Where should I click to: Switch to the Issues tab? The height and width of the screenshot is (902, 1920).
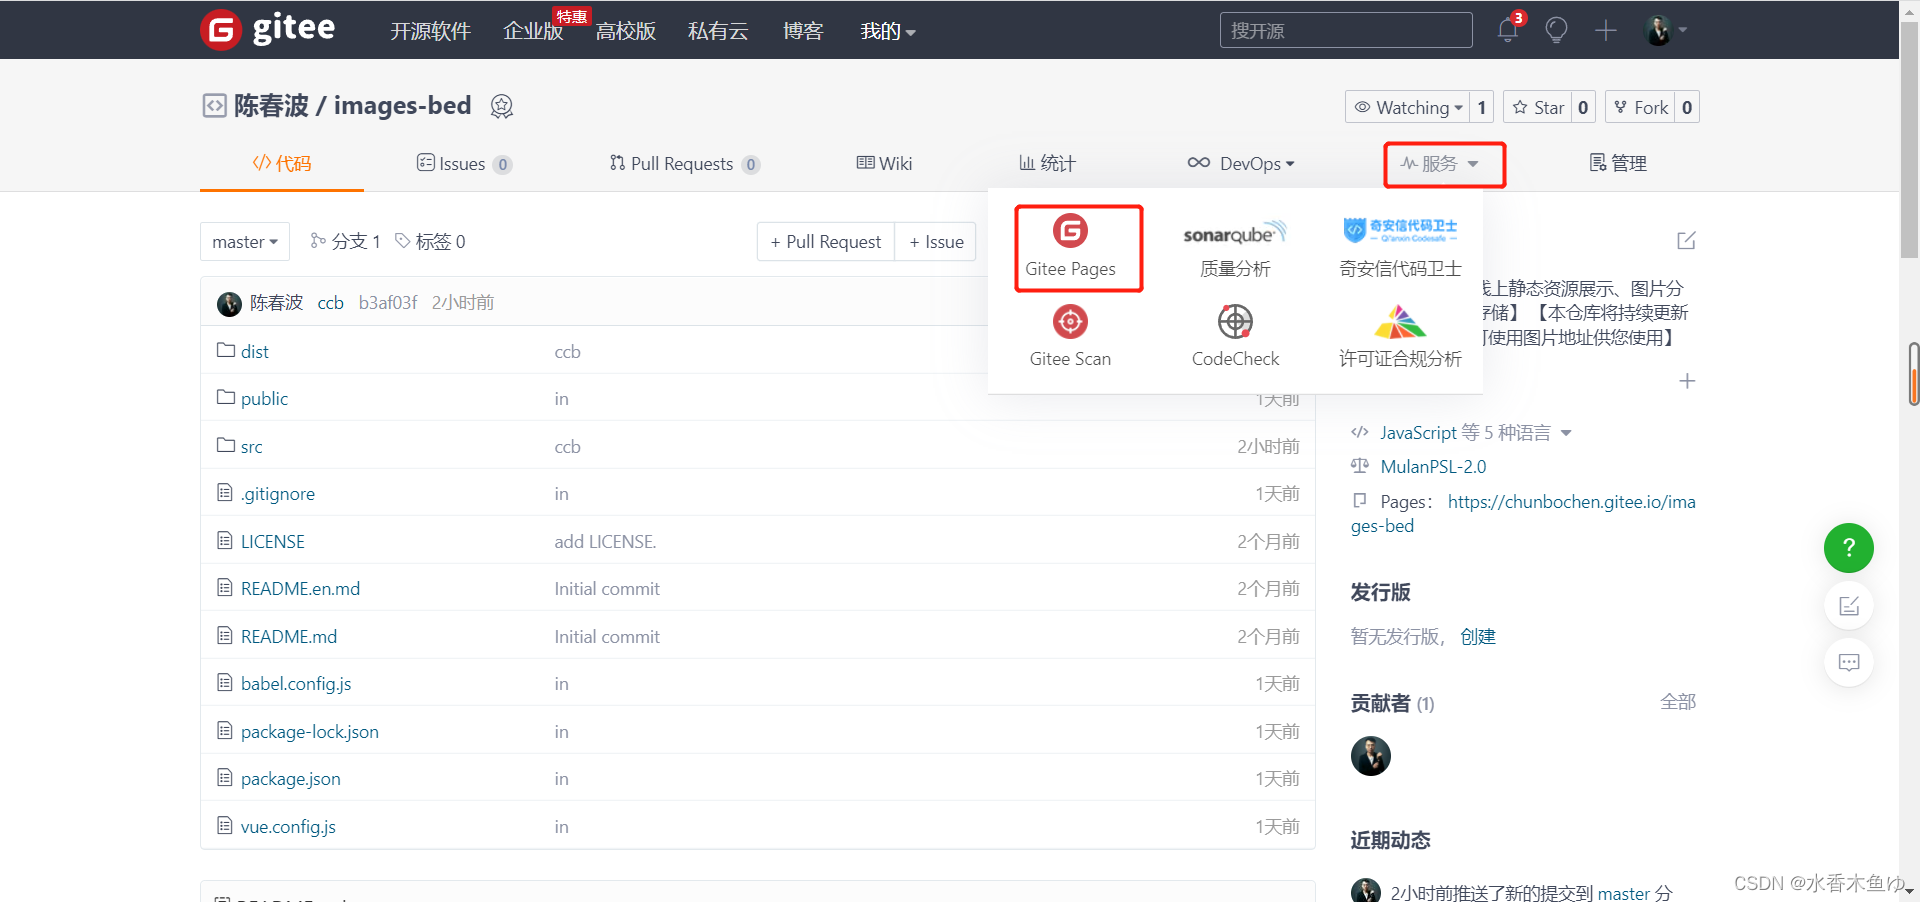pos(464,163)
